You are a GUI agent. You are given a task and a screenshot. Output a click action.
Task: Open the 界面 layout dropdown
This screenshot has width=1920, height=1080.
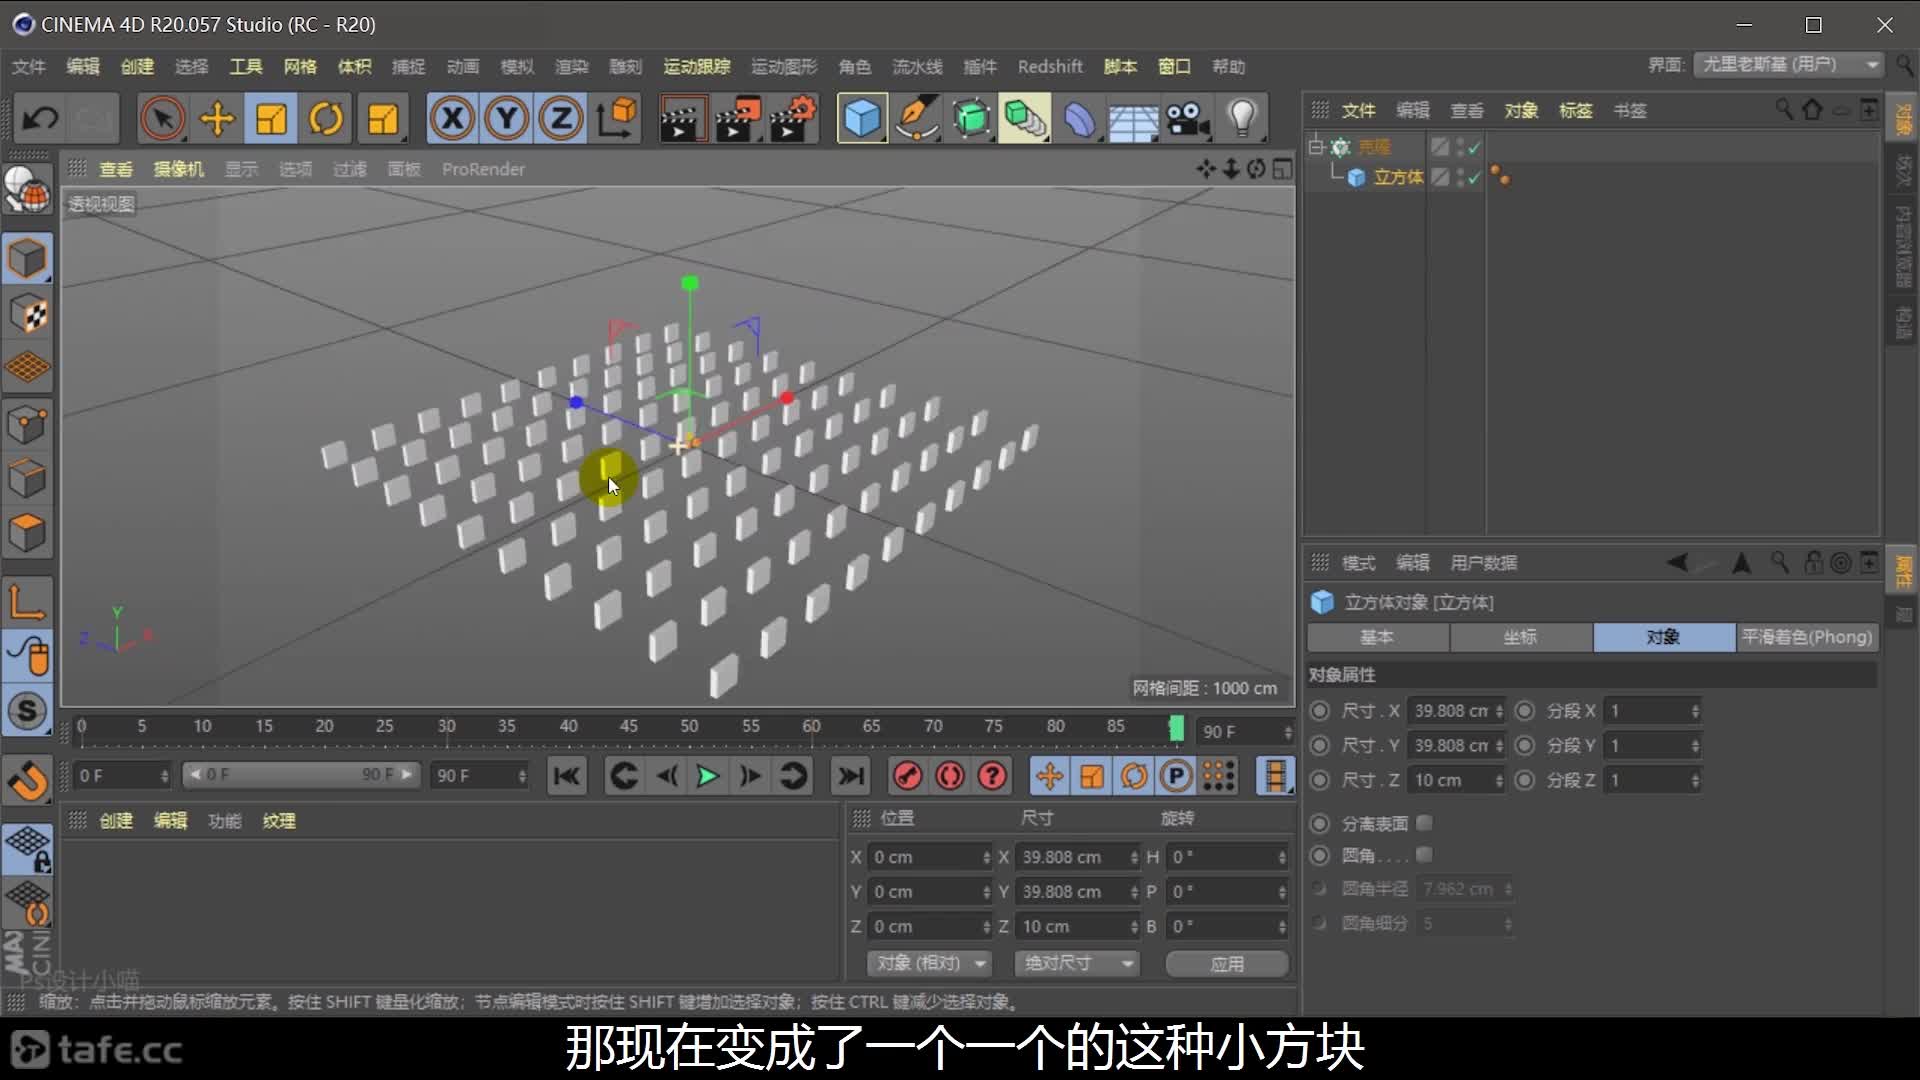pos(1788,65)
